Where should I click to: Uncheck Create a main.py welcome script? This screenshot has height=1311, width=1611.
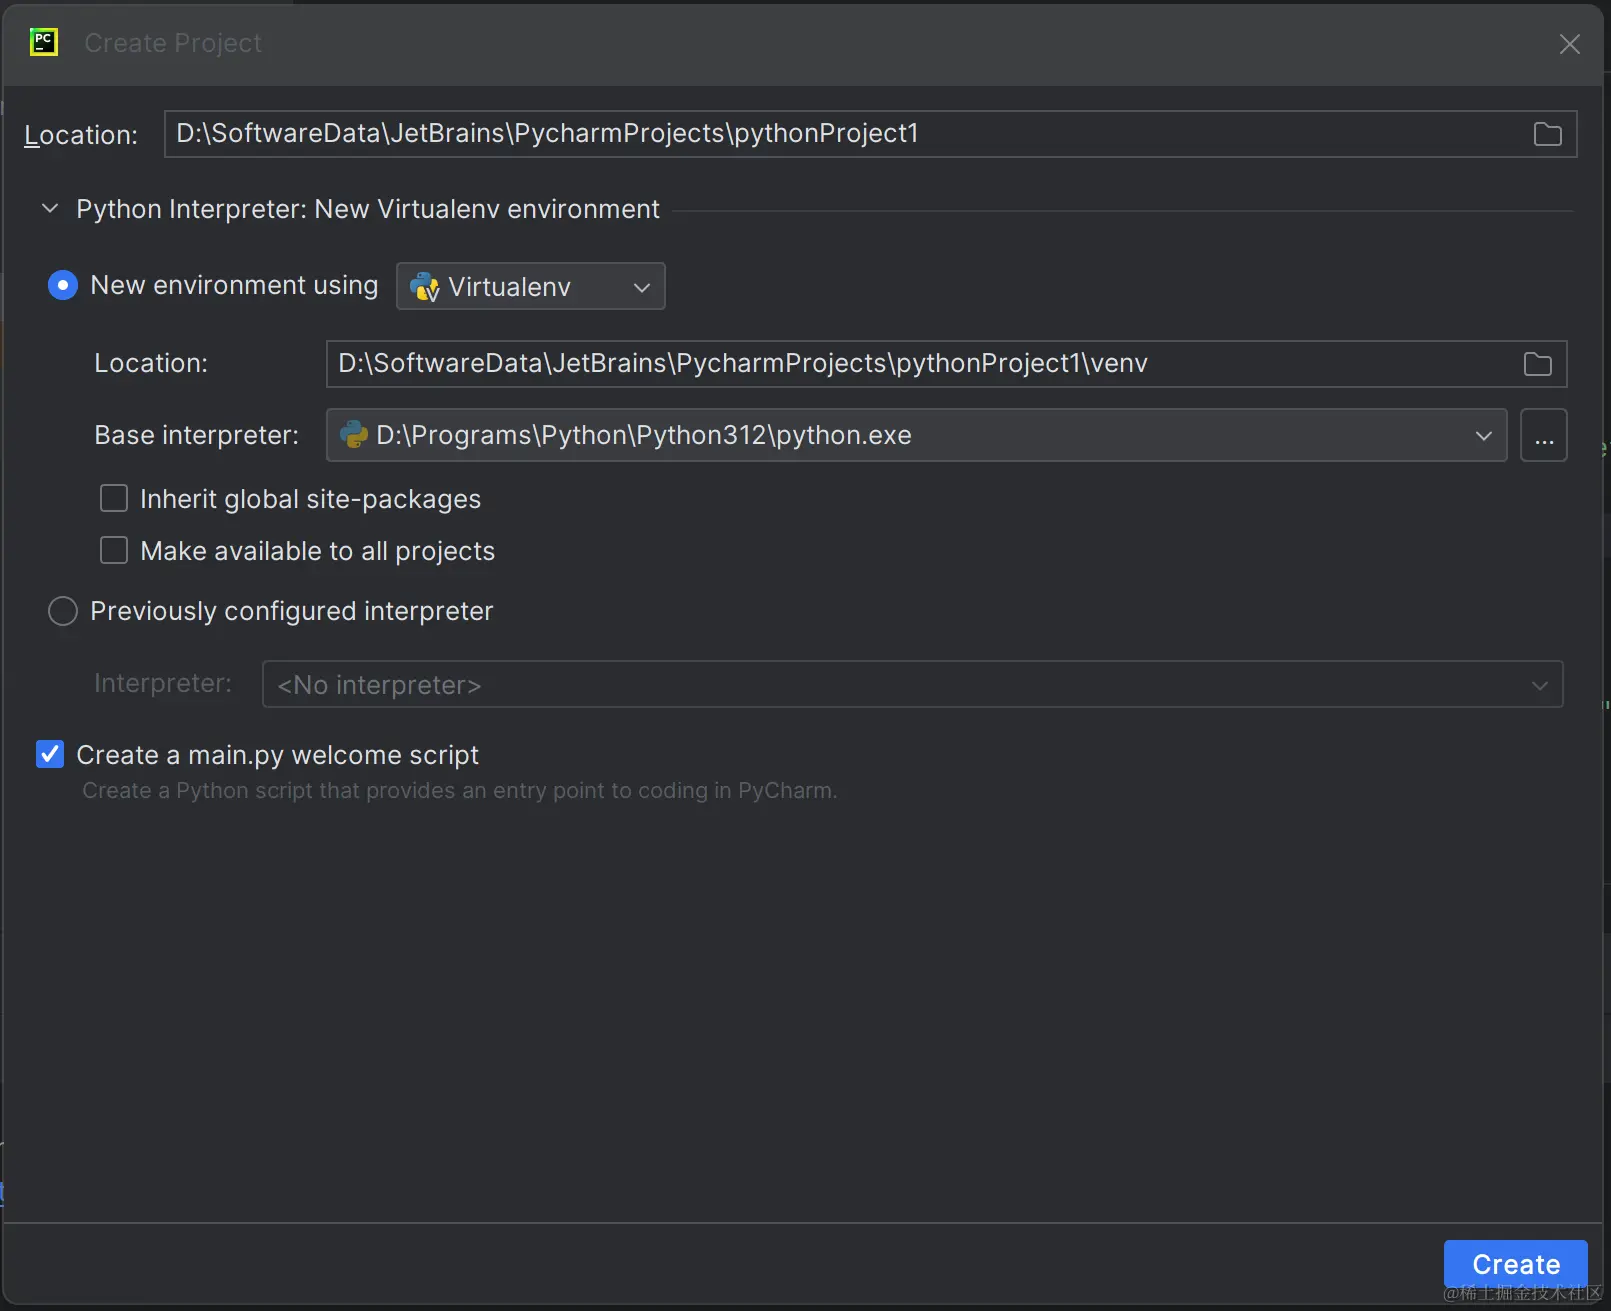point(50,755)
